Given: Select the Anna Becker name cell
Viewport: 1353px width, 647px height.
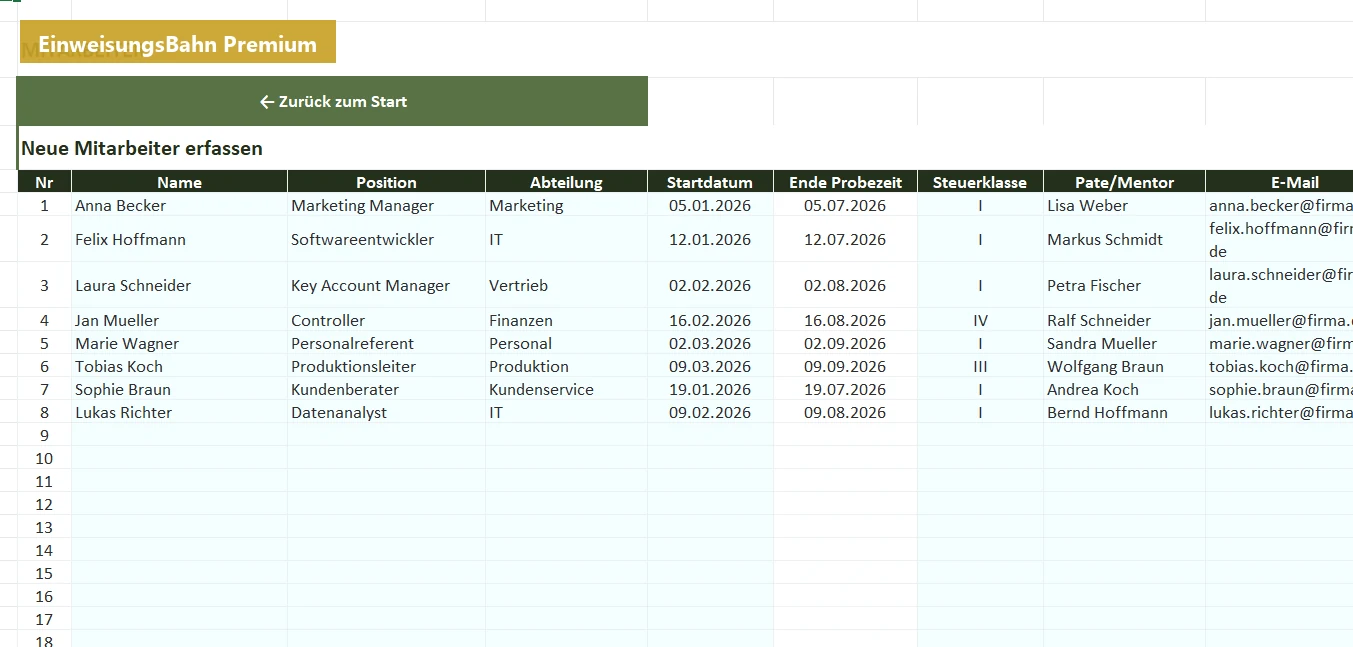Looking at the screenshot, I should (179, 205).
